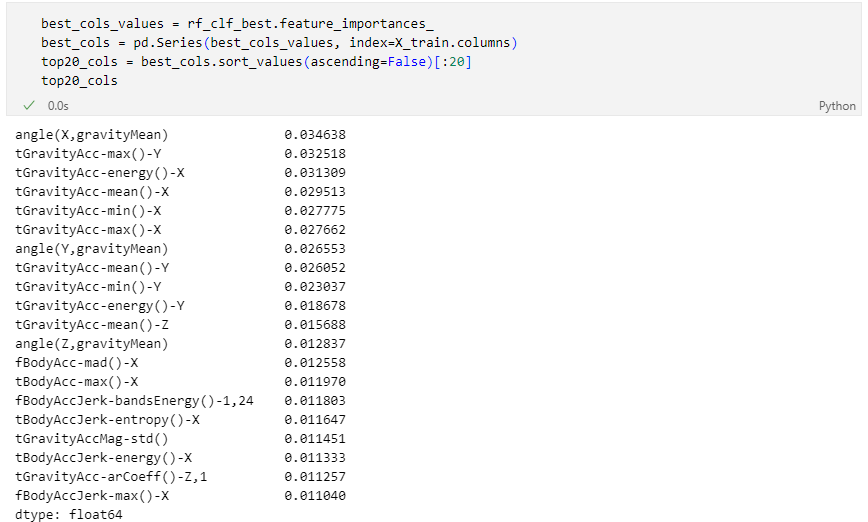Place cursor in the sort_values code line
The height and width of the screenshot is (522, 868).
click(256, 61)
